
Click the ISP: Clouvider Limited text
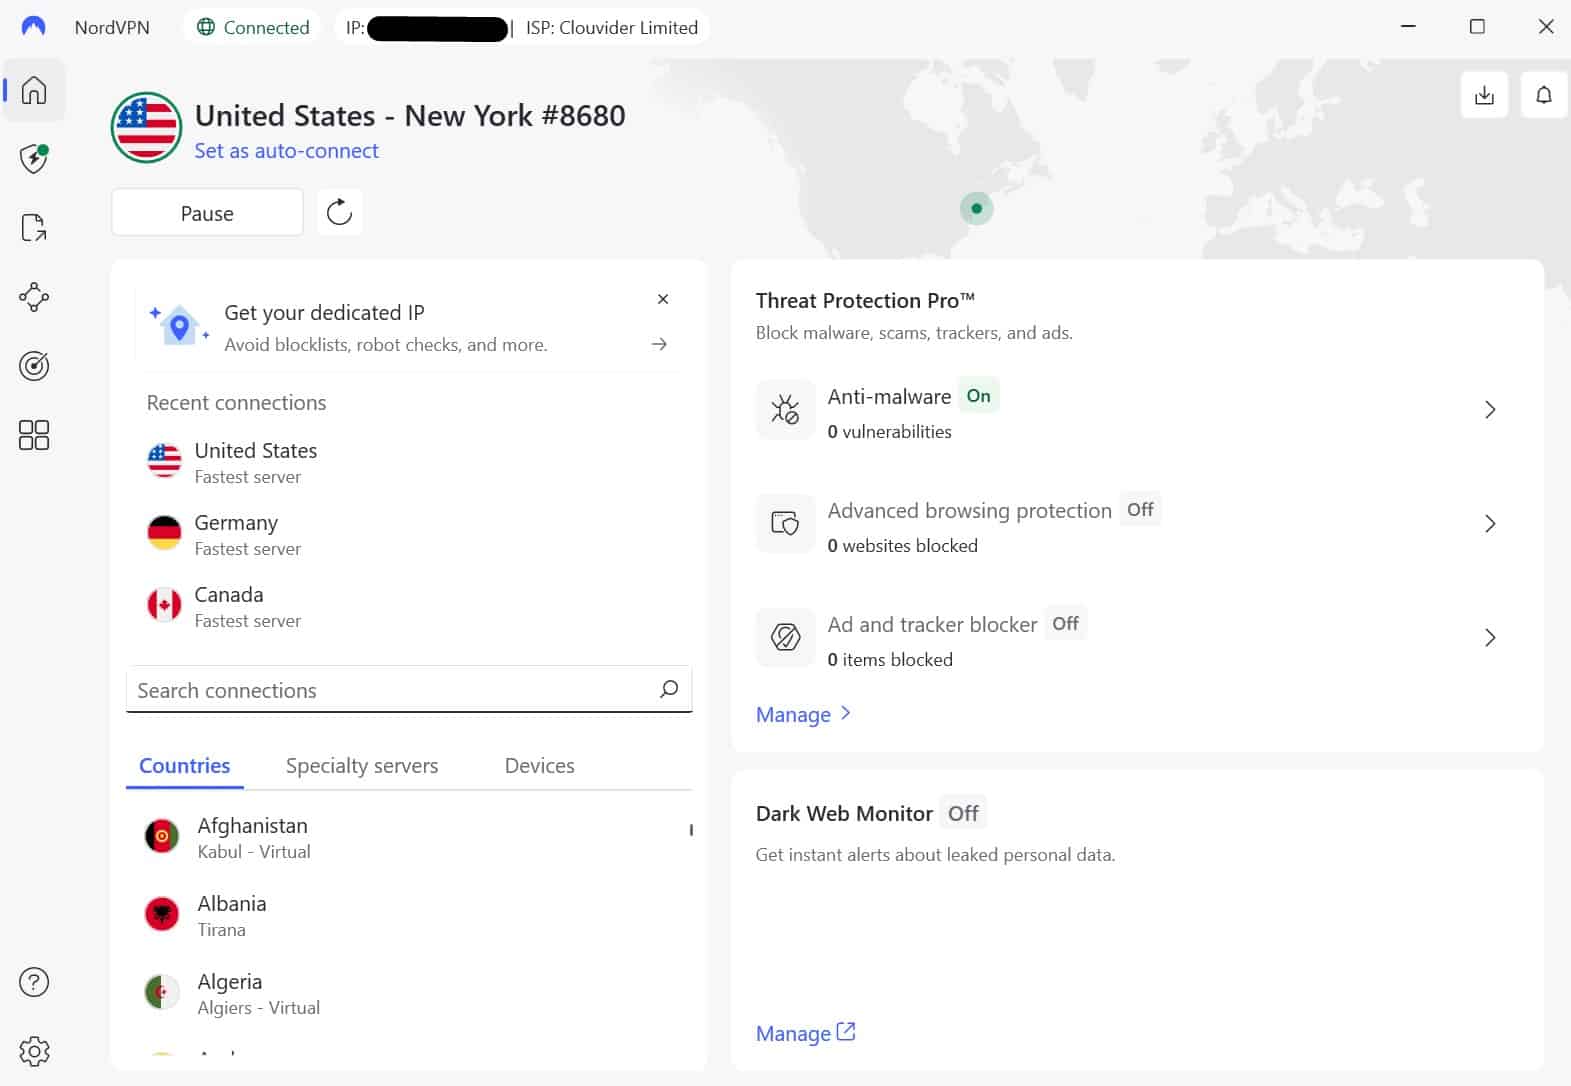coord(612,28)
